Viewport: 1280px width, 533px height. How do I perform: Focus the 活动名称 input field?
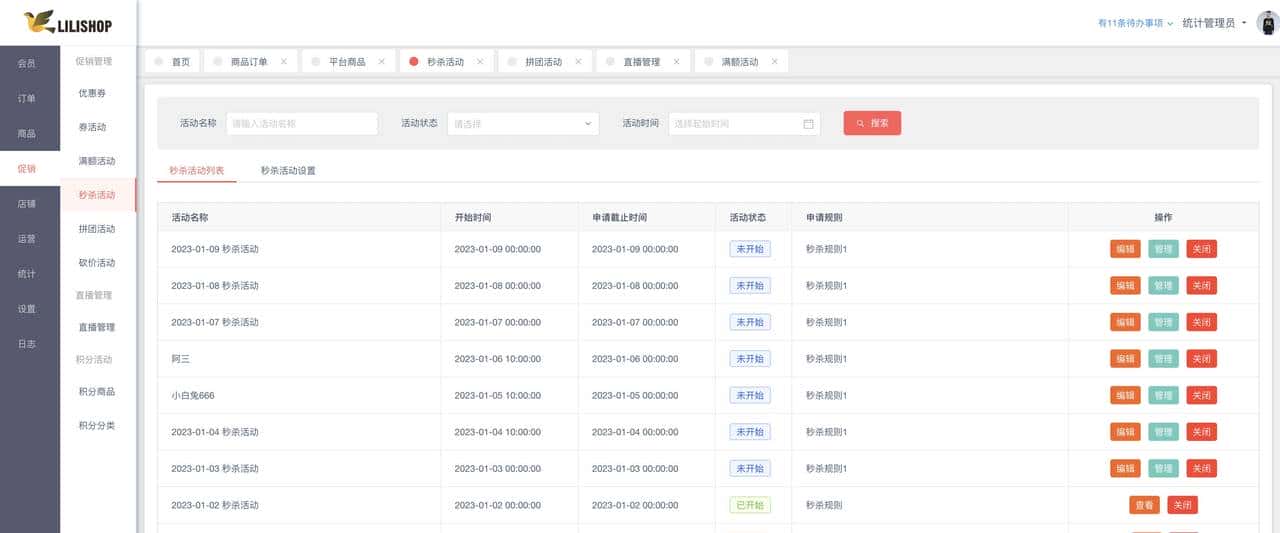[302, 124]
